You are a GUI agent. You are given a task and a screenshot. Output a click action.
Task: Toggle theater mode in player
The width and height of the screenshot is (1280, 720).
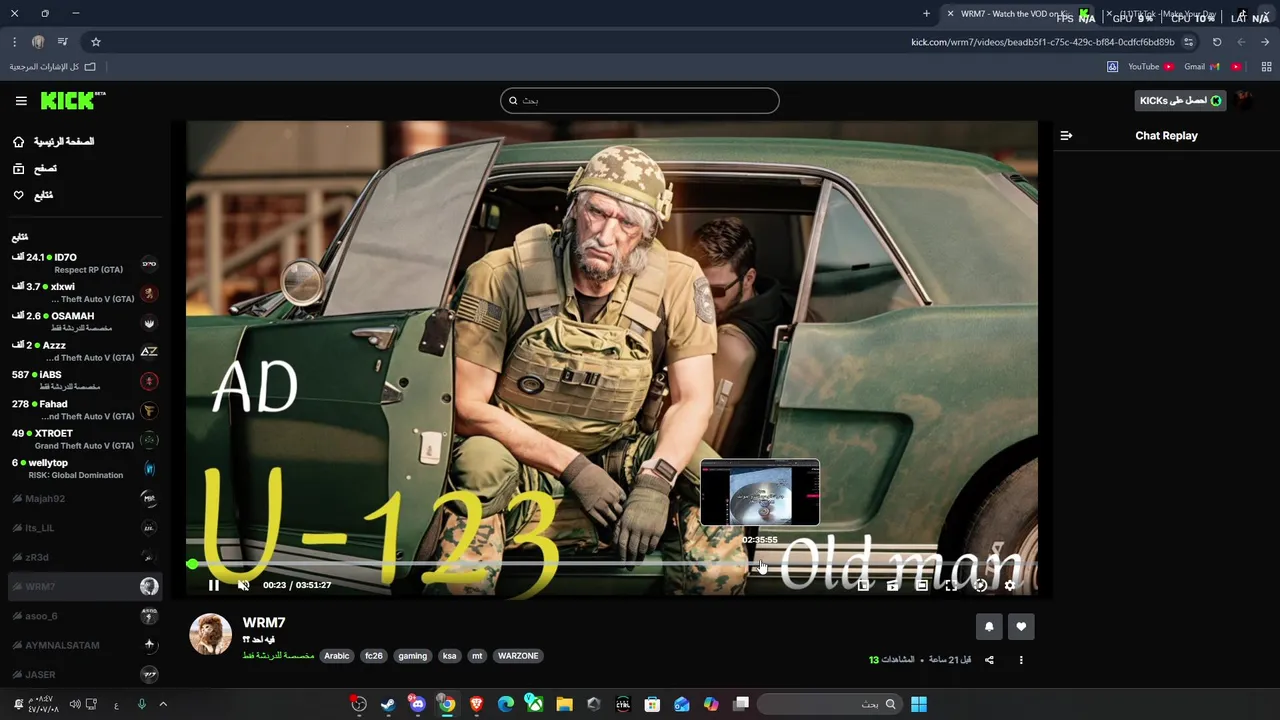922,585
